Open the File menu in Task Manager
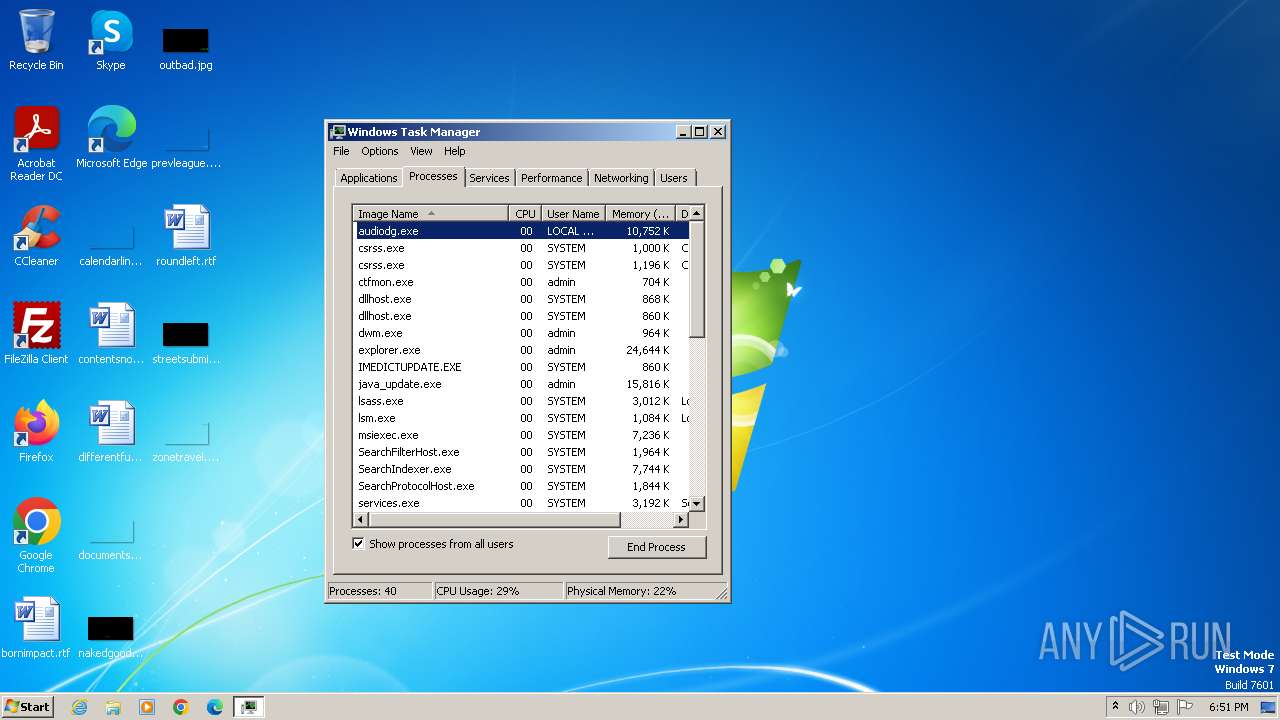1280x720 pixels. pyautogui.click(x=341, y=151)
